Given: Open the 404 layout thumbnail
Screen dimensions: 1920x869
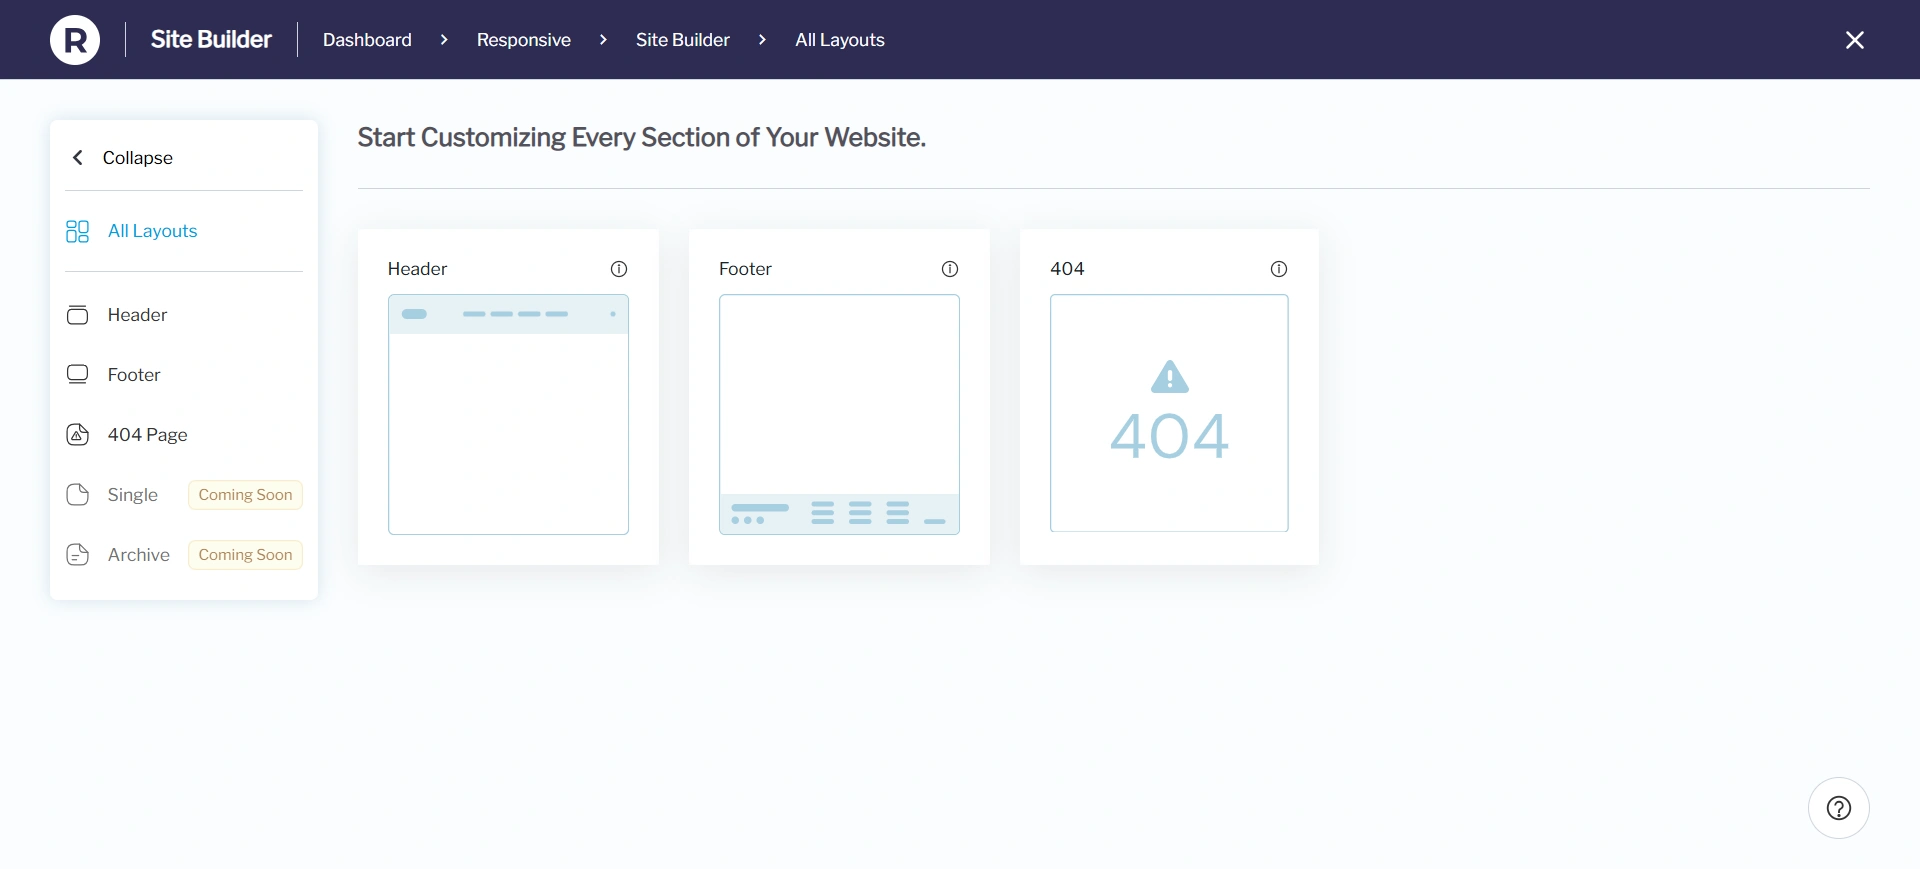Looking at the screenshot, I should [1169, 413].
